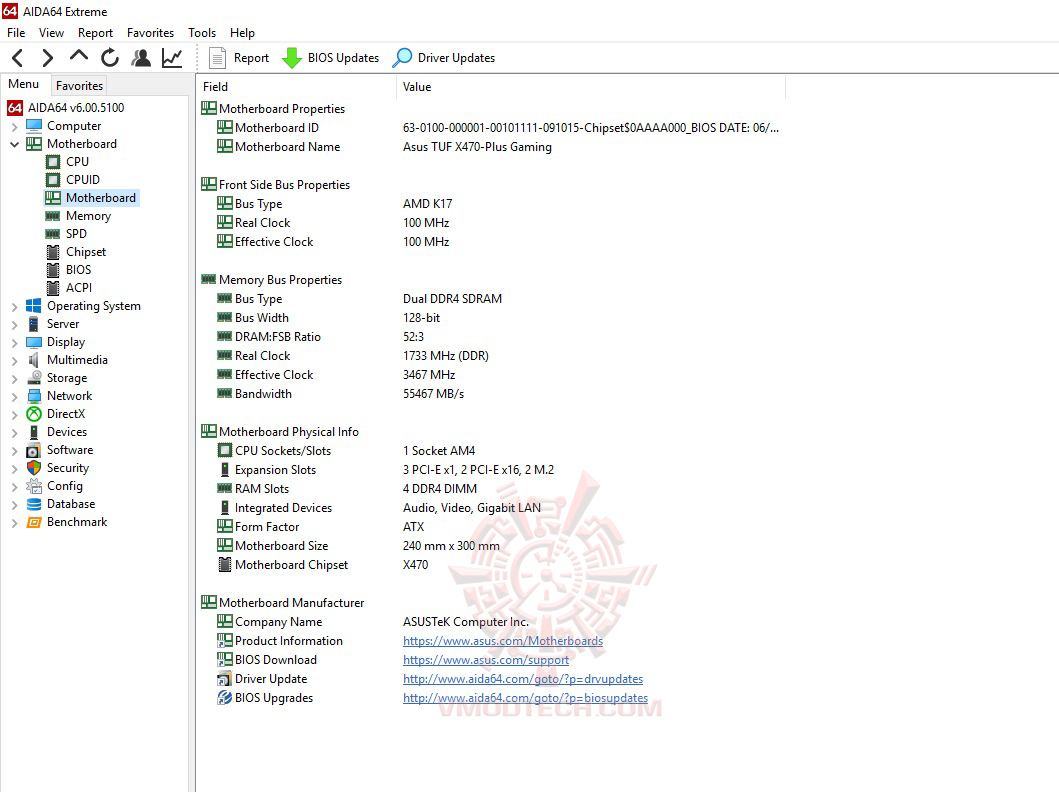The image size is (1059, 792).
Task: Switch to the Favorites tab
Action: coord(79,86)
